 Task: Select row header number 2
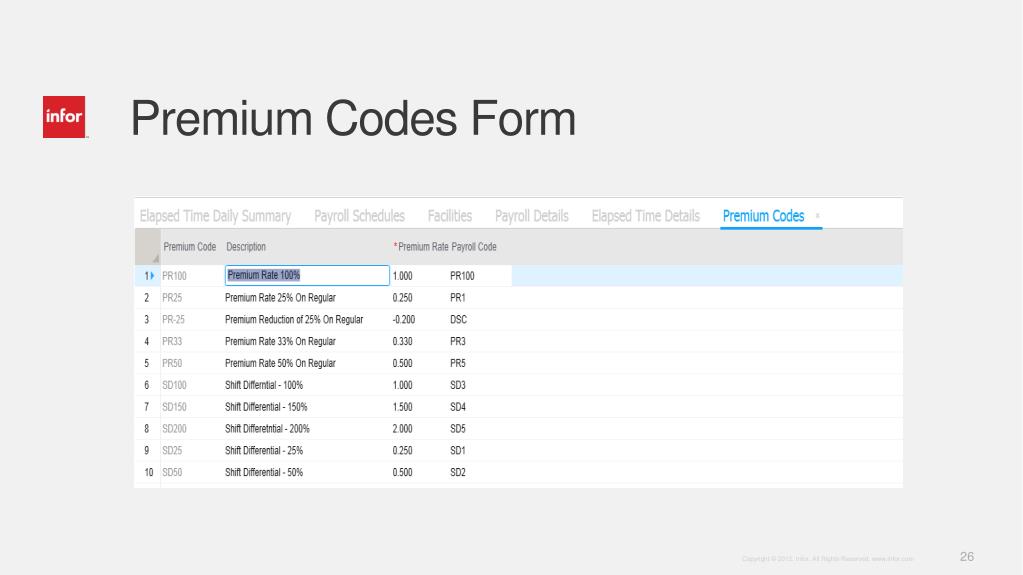pos(147,298)
